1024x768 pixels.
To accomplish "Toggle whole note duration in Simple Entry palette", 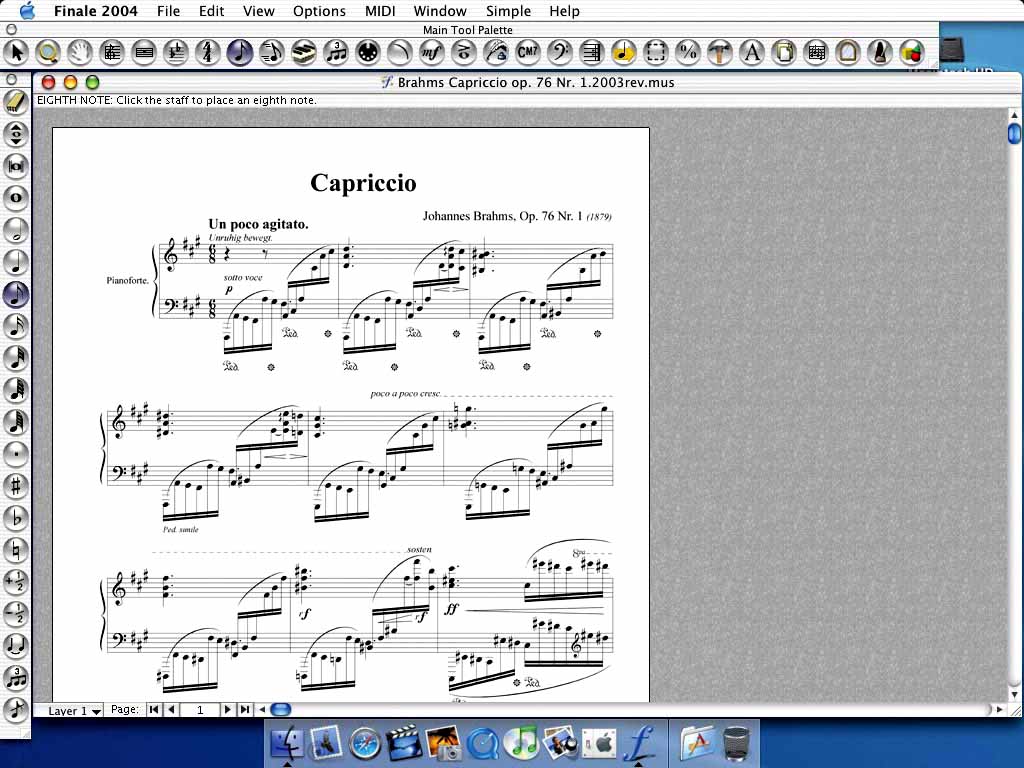I will tap(16, 198).
